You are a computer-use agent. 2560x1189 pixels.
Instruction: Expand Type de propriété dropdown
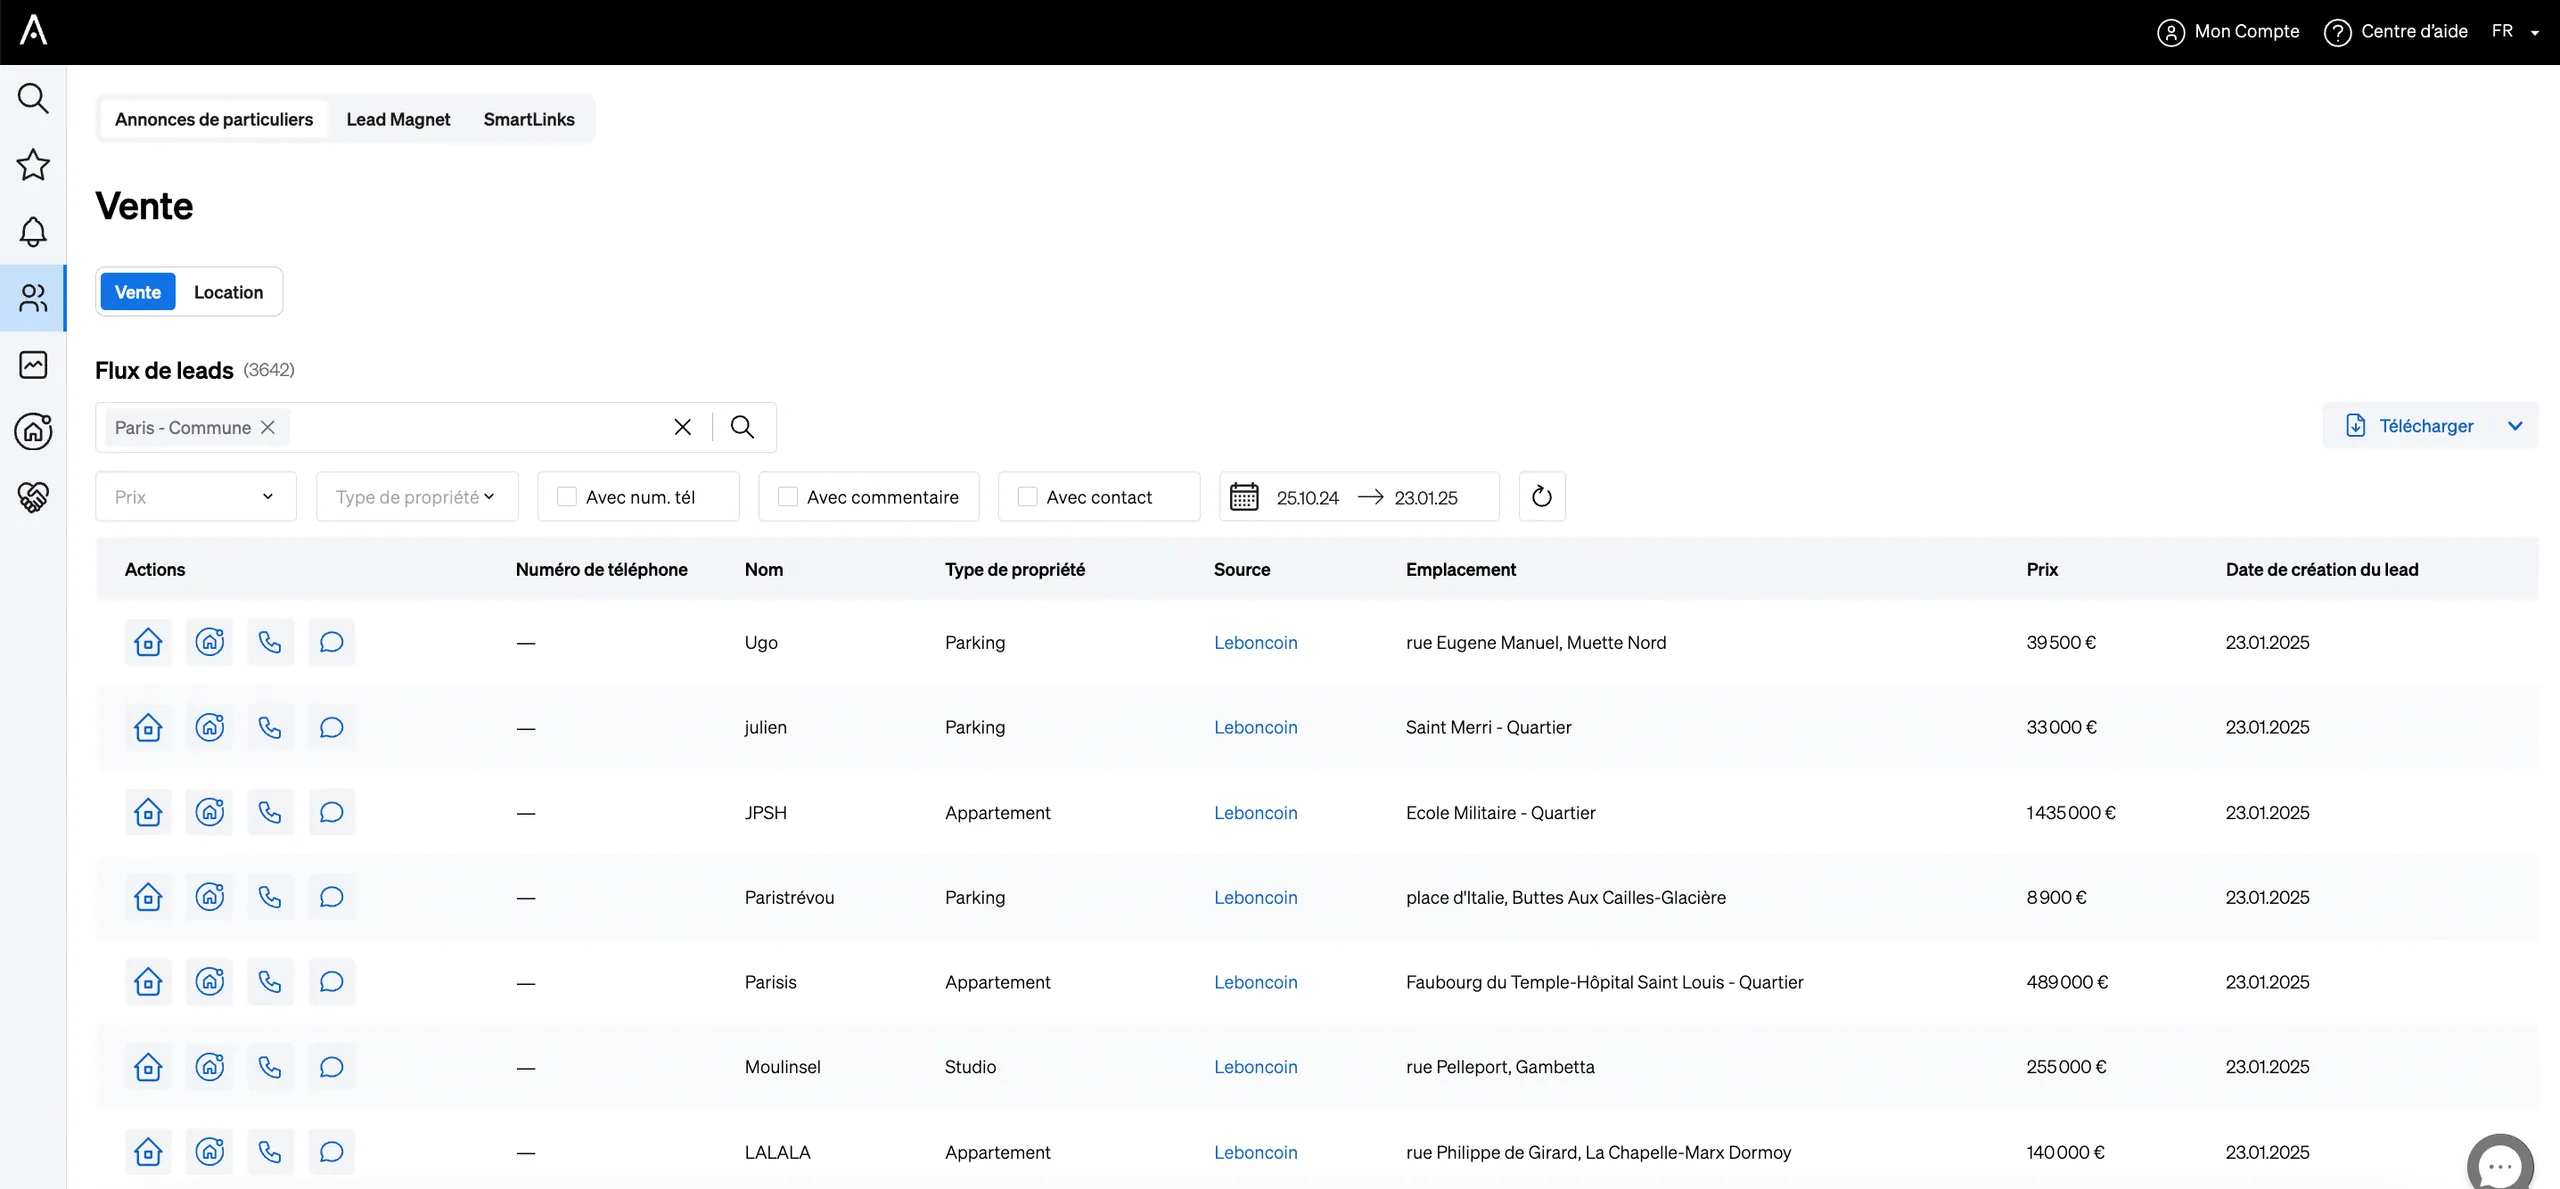(417, 496)
